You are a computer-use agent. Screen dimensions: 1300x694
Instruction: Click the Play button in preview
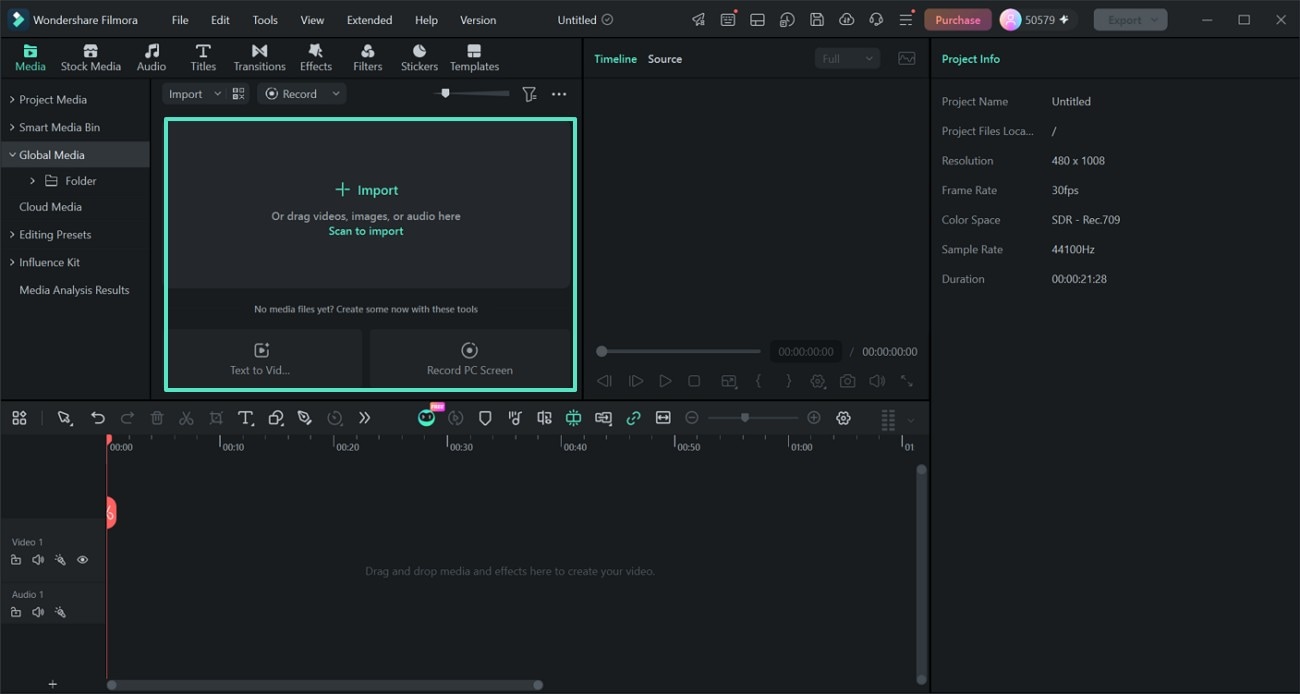click(x=665, y=381)
